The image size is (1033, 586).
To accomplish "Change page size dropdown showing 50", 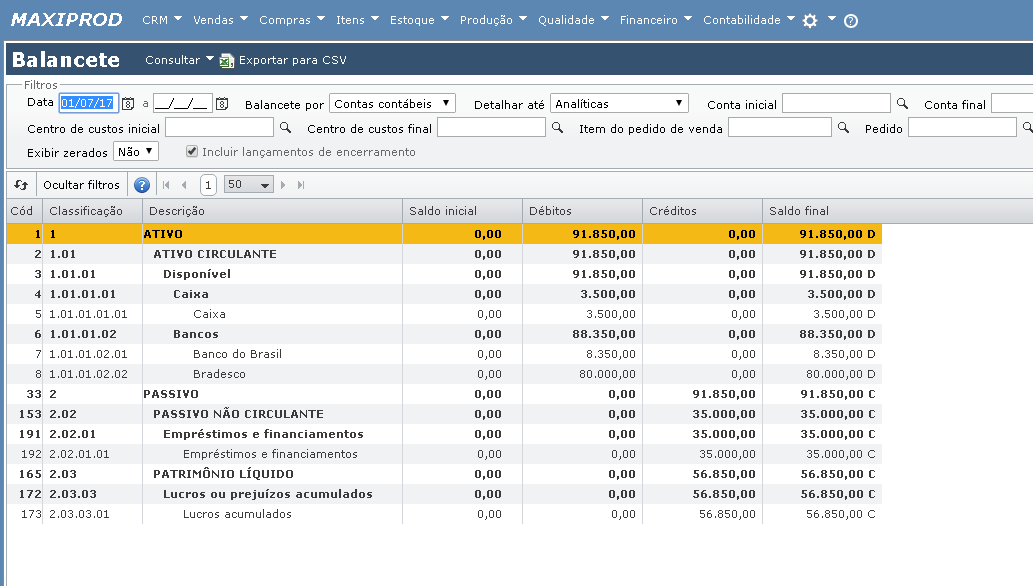I will [x=249, y=185].
